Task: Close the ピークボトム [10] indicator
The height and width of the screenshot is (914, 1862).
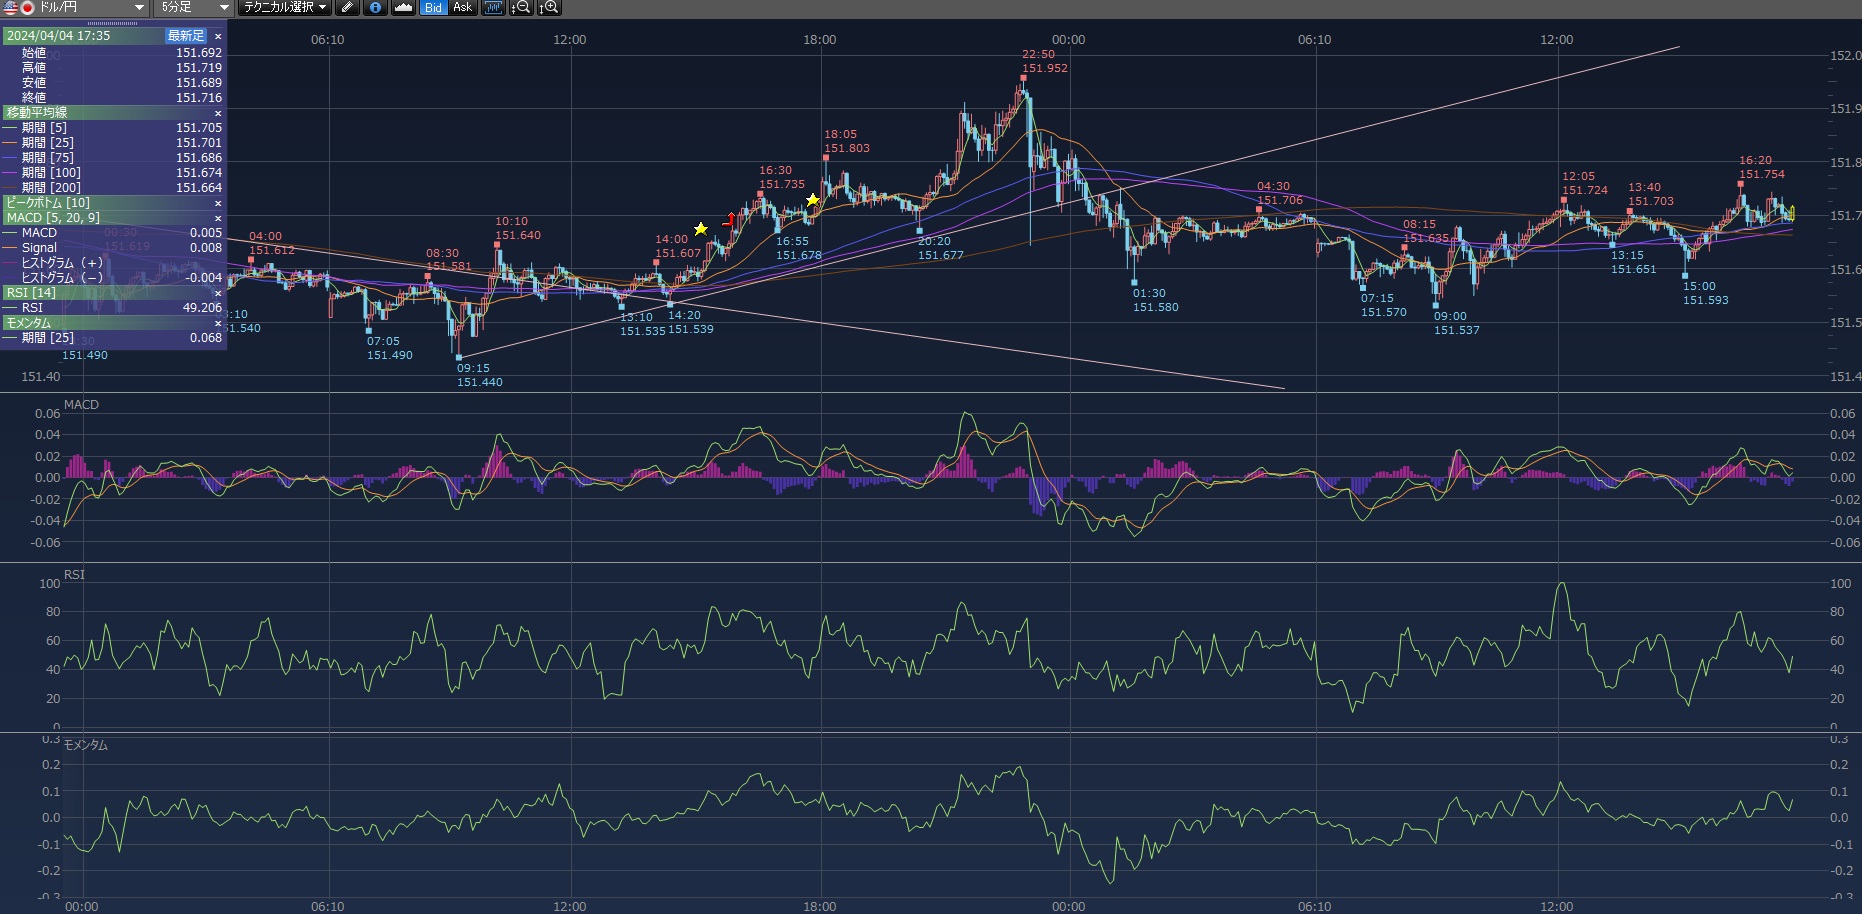Action: coord(218,203)
